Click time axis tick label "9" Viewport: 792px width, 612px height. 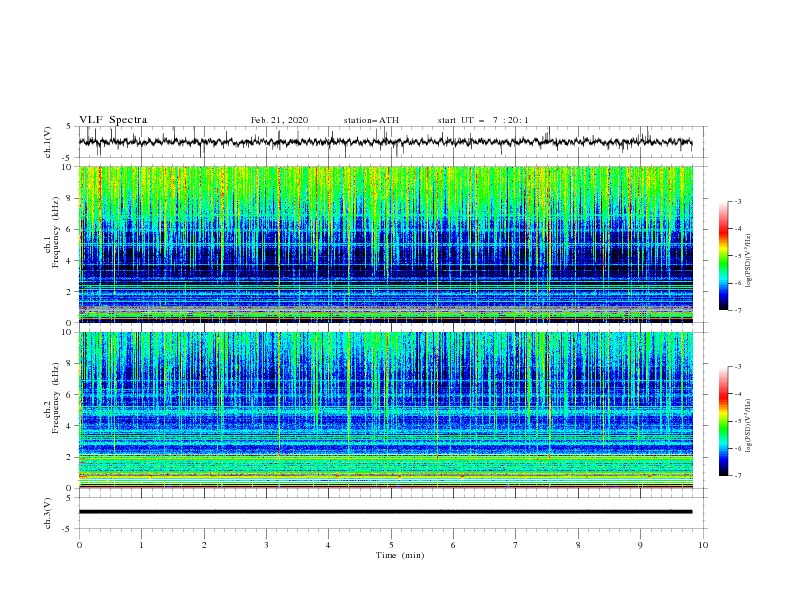point(640,545)
